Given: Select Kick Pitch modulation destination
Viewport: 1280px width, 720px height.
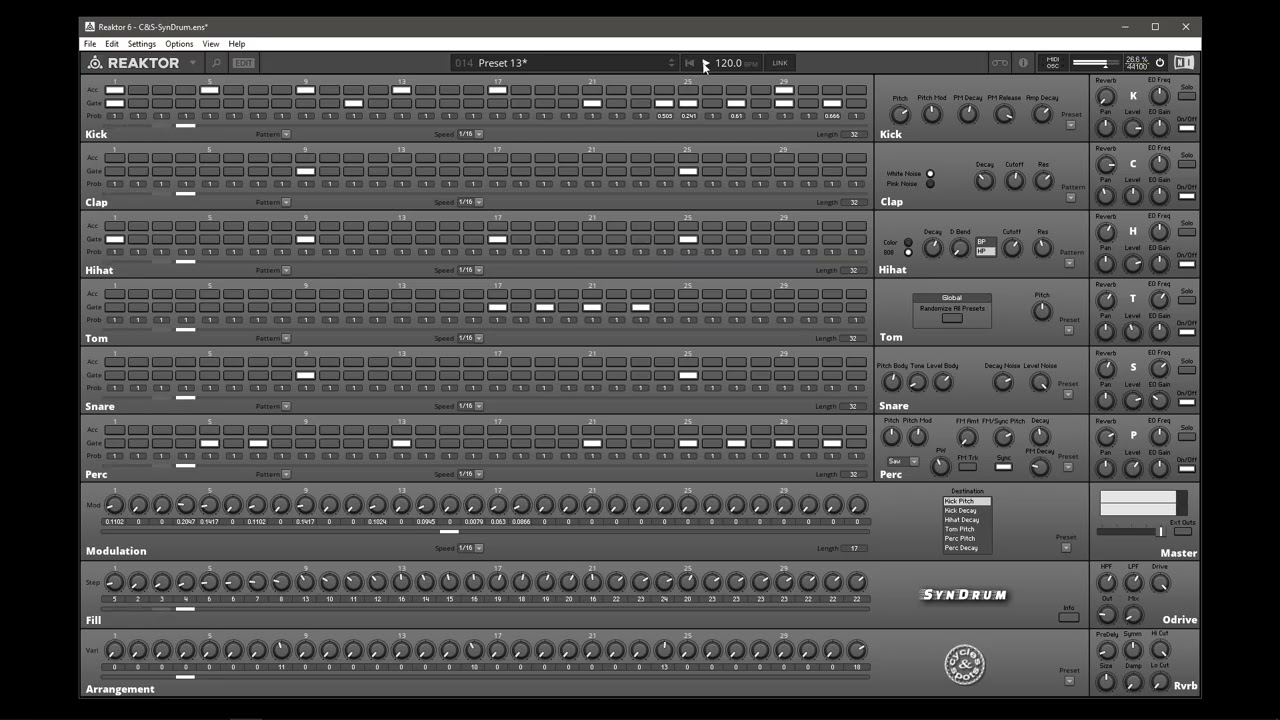Looking at the screenshot, I should (967, 501).
